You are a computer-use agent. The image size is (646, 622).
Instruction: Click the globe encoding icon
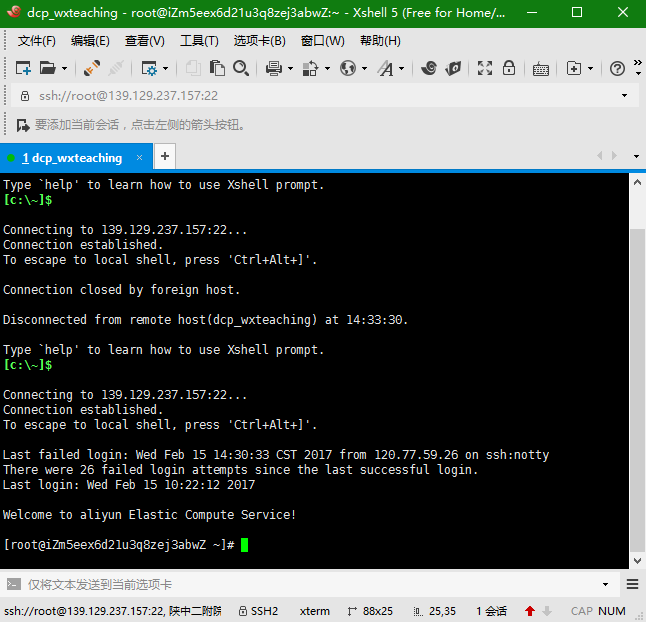coord(347,68)
